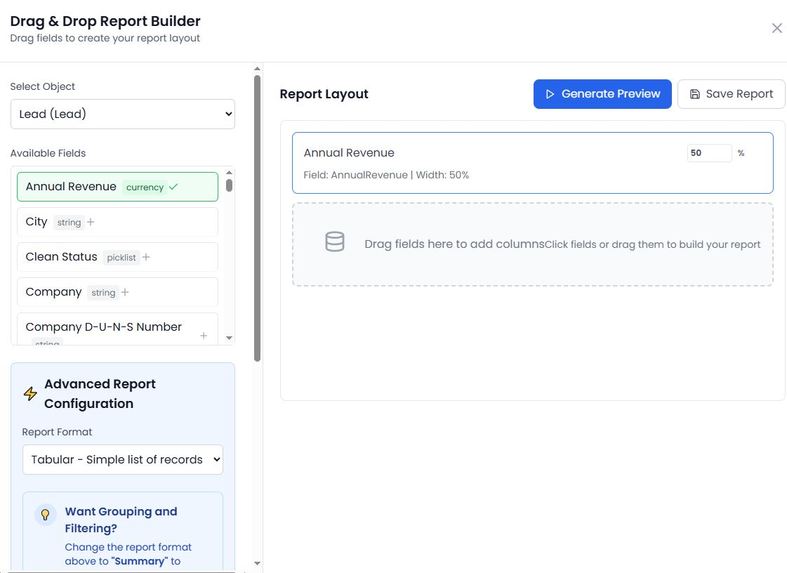Click the plus icon next to Company
787x573 pixels.
(x=125, y=292)
